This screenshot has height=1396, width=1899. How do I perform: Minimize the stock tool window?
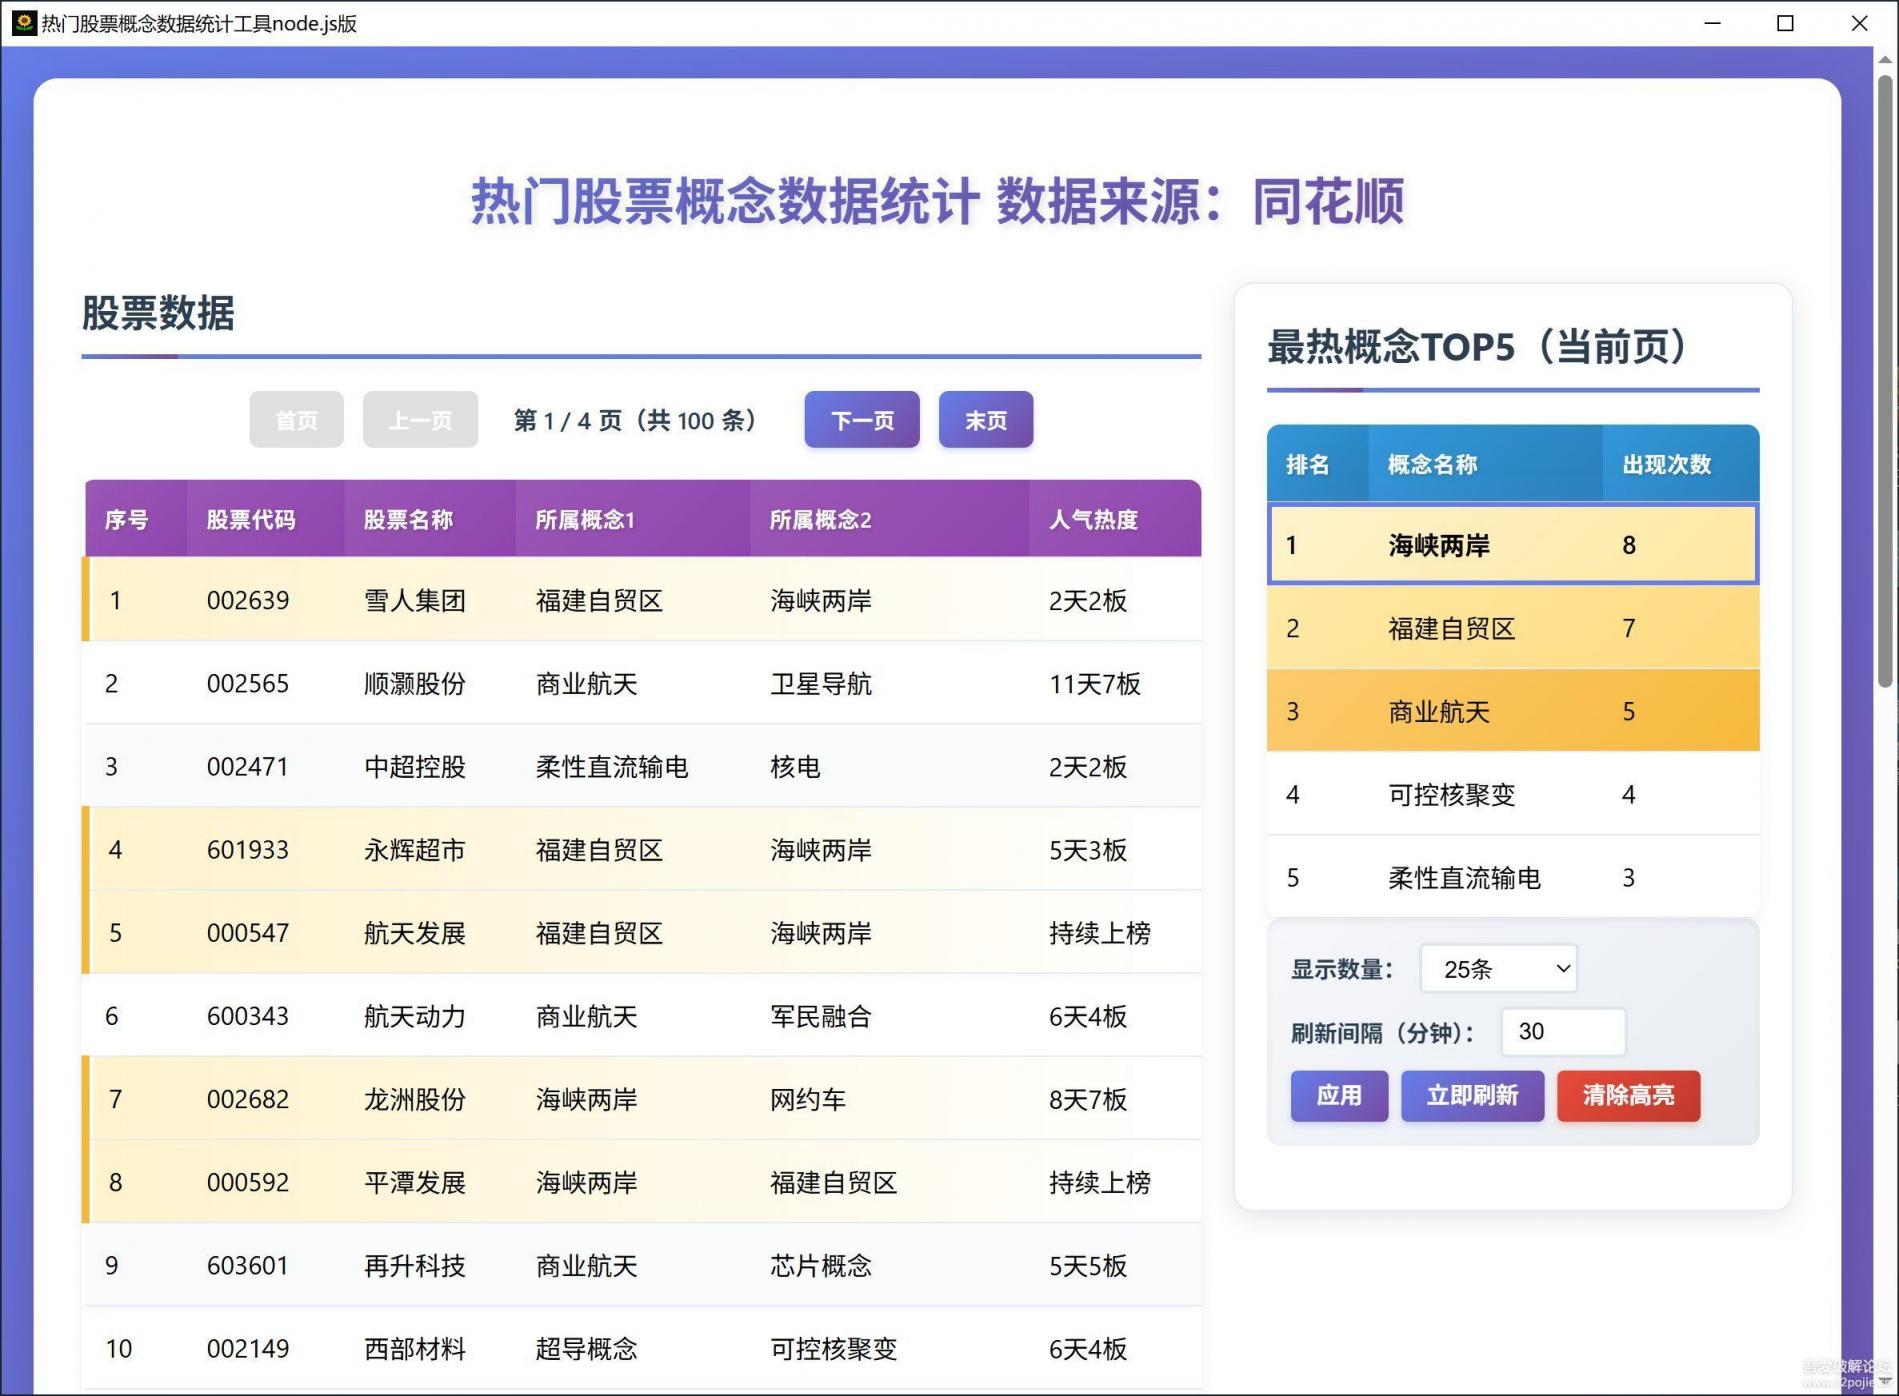[x=1712, y=23]
